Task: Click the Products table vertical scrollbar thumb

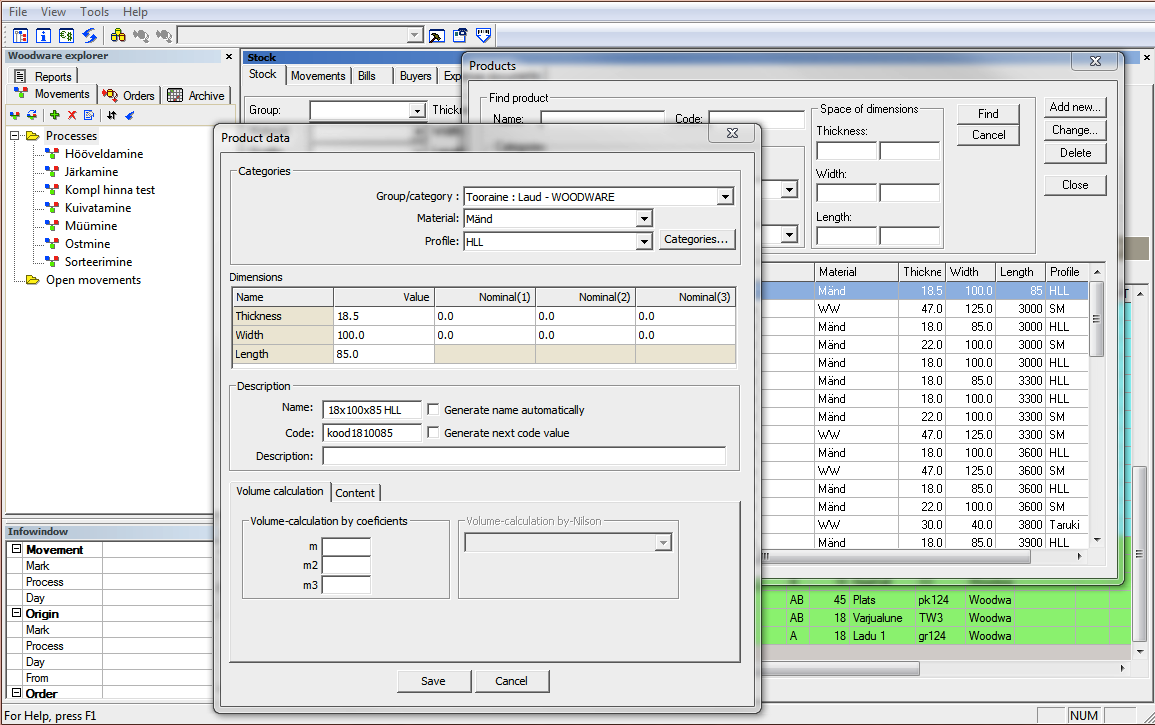Action: click(x=1096, y=319)
